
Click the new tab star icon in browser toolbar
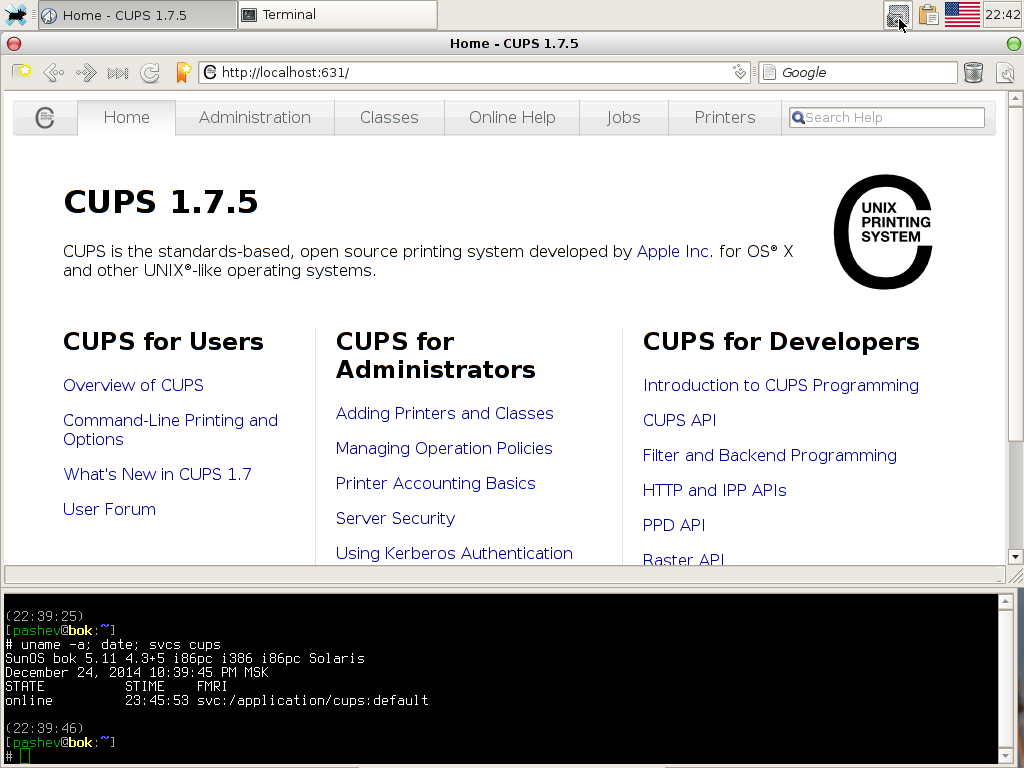point(22,72)
